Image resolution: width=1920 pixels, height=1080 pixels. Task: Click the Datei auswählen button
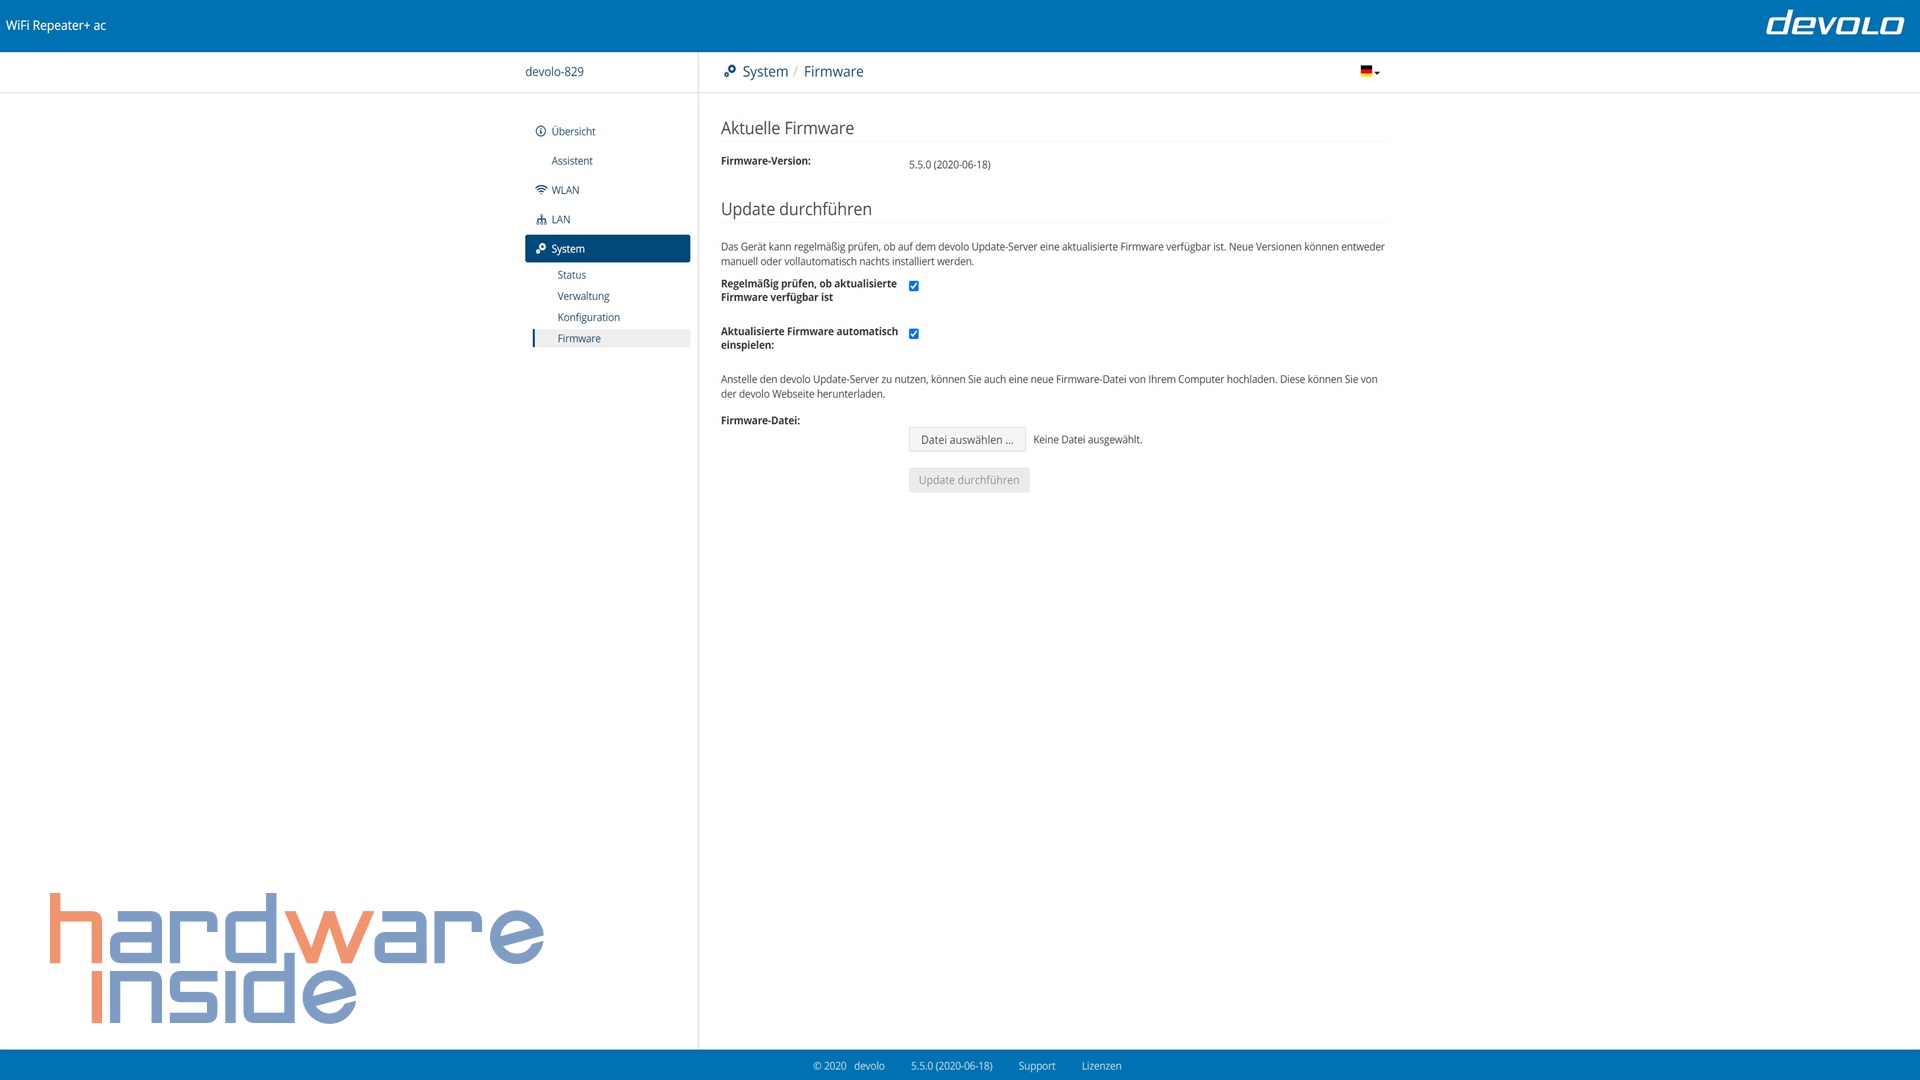967,439
